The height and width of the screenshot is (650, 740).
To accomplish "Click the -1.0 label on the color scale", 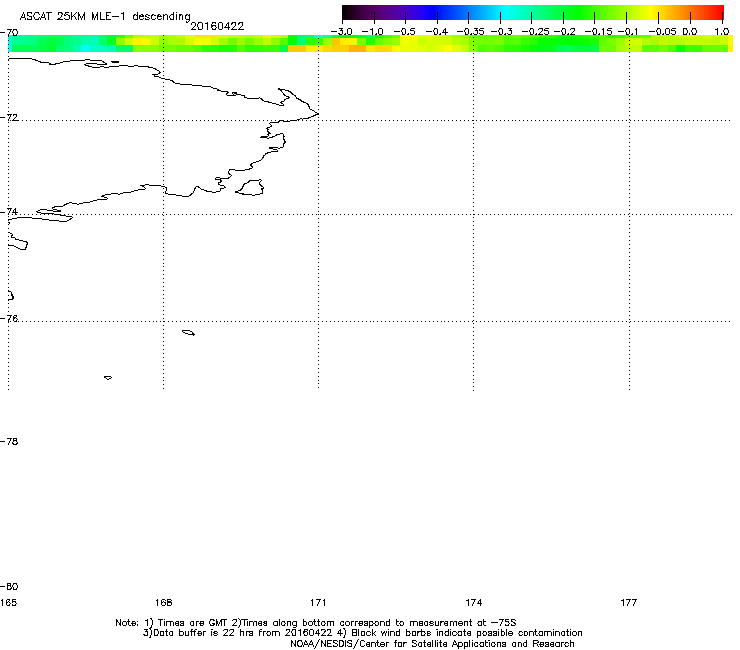I will pos(373,32).
